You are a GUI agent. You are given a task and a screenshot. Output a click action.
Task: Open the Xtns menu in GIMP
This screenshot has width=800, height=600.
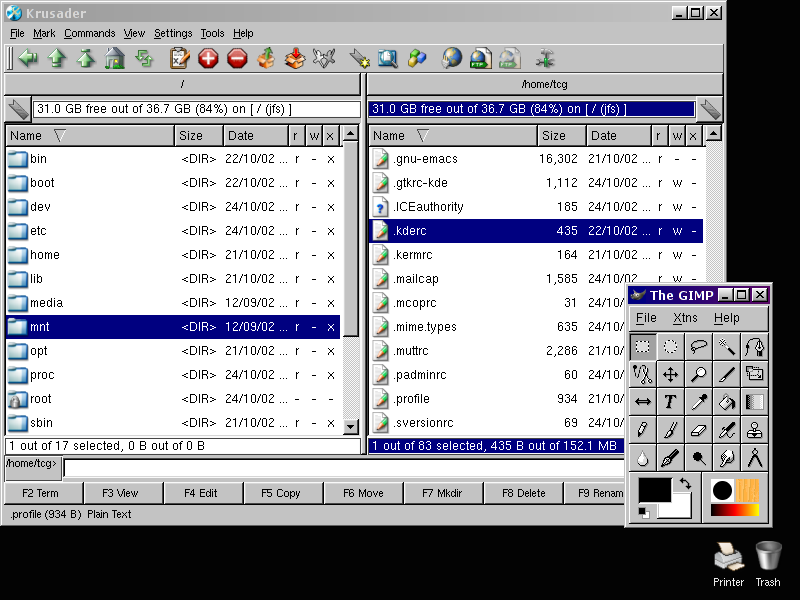point(685,318)
